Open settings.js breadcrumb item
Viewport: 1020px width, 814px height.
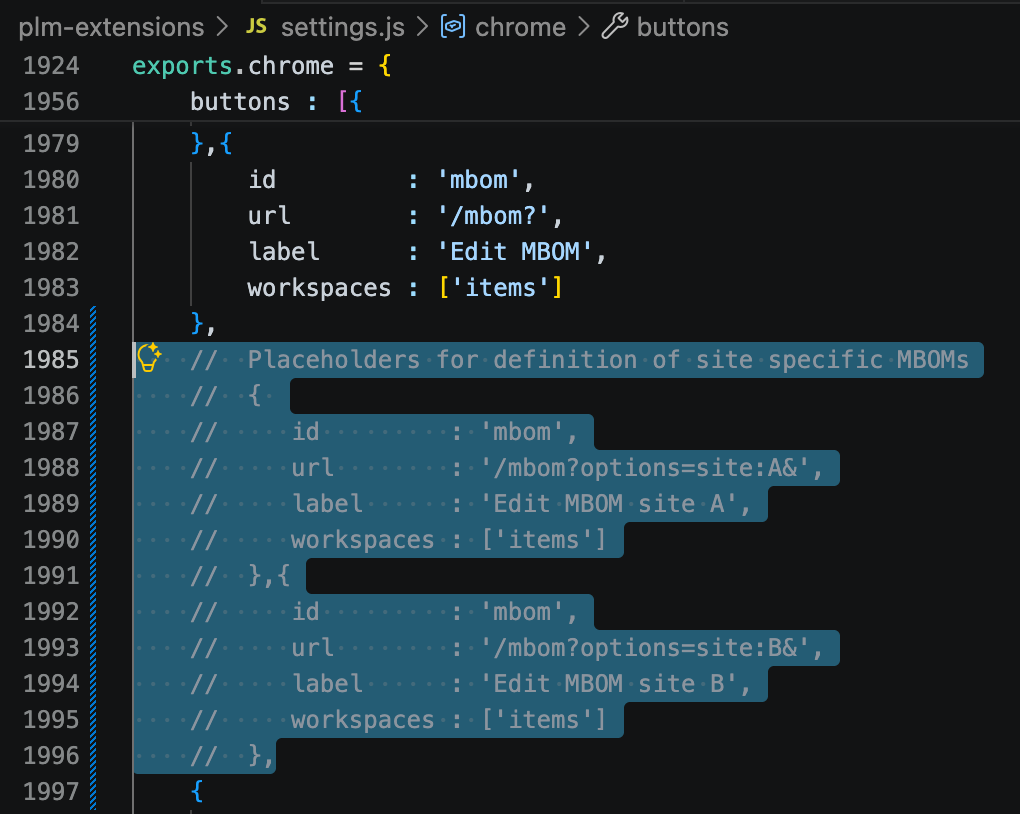click(x=343, y=27)
